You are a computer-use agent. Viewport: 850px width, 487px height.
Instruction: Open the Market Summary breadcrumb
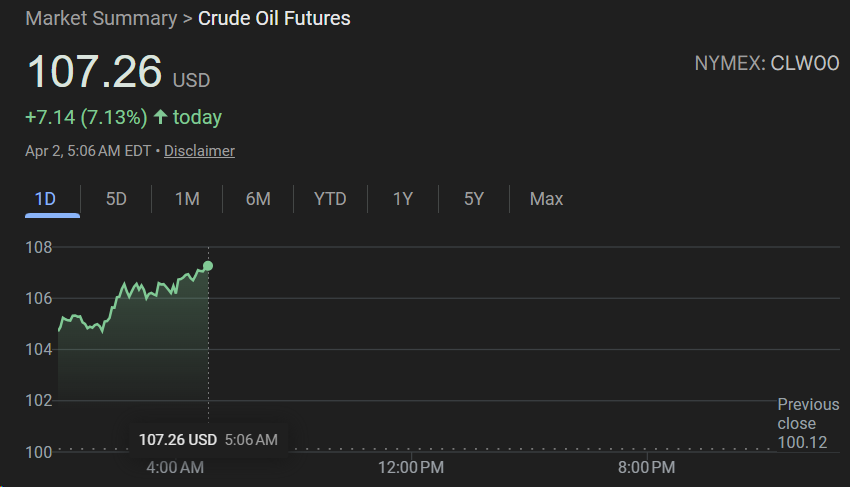tap(101, 18)
